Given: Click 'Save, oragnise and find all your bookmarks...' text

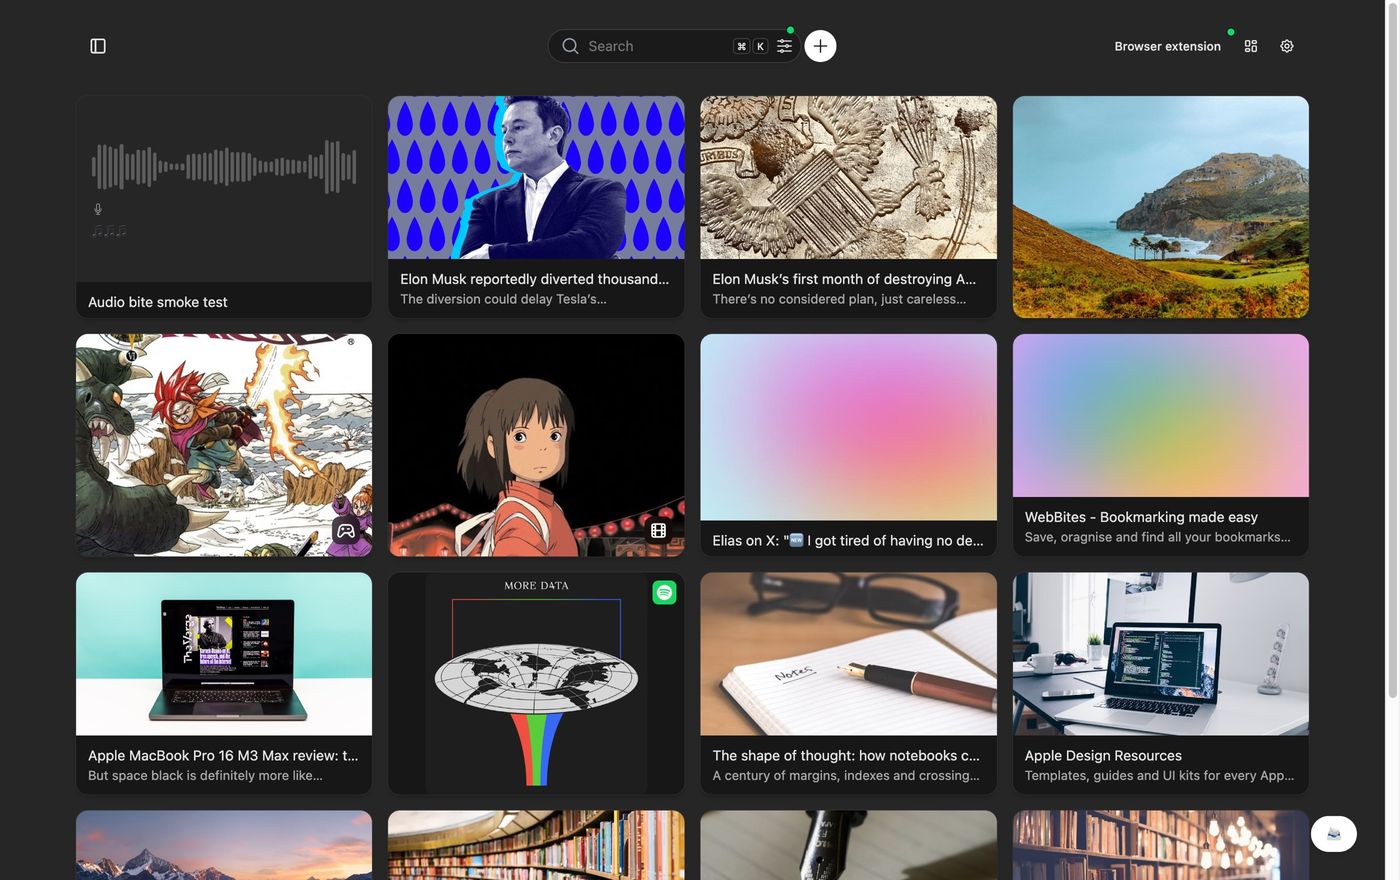Looking at the screenshot, I should pyautogui.click(x=1157, y=537).
